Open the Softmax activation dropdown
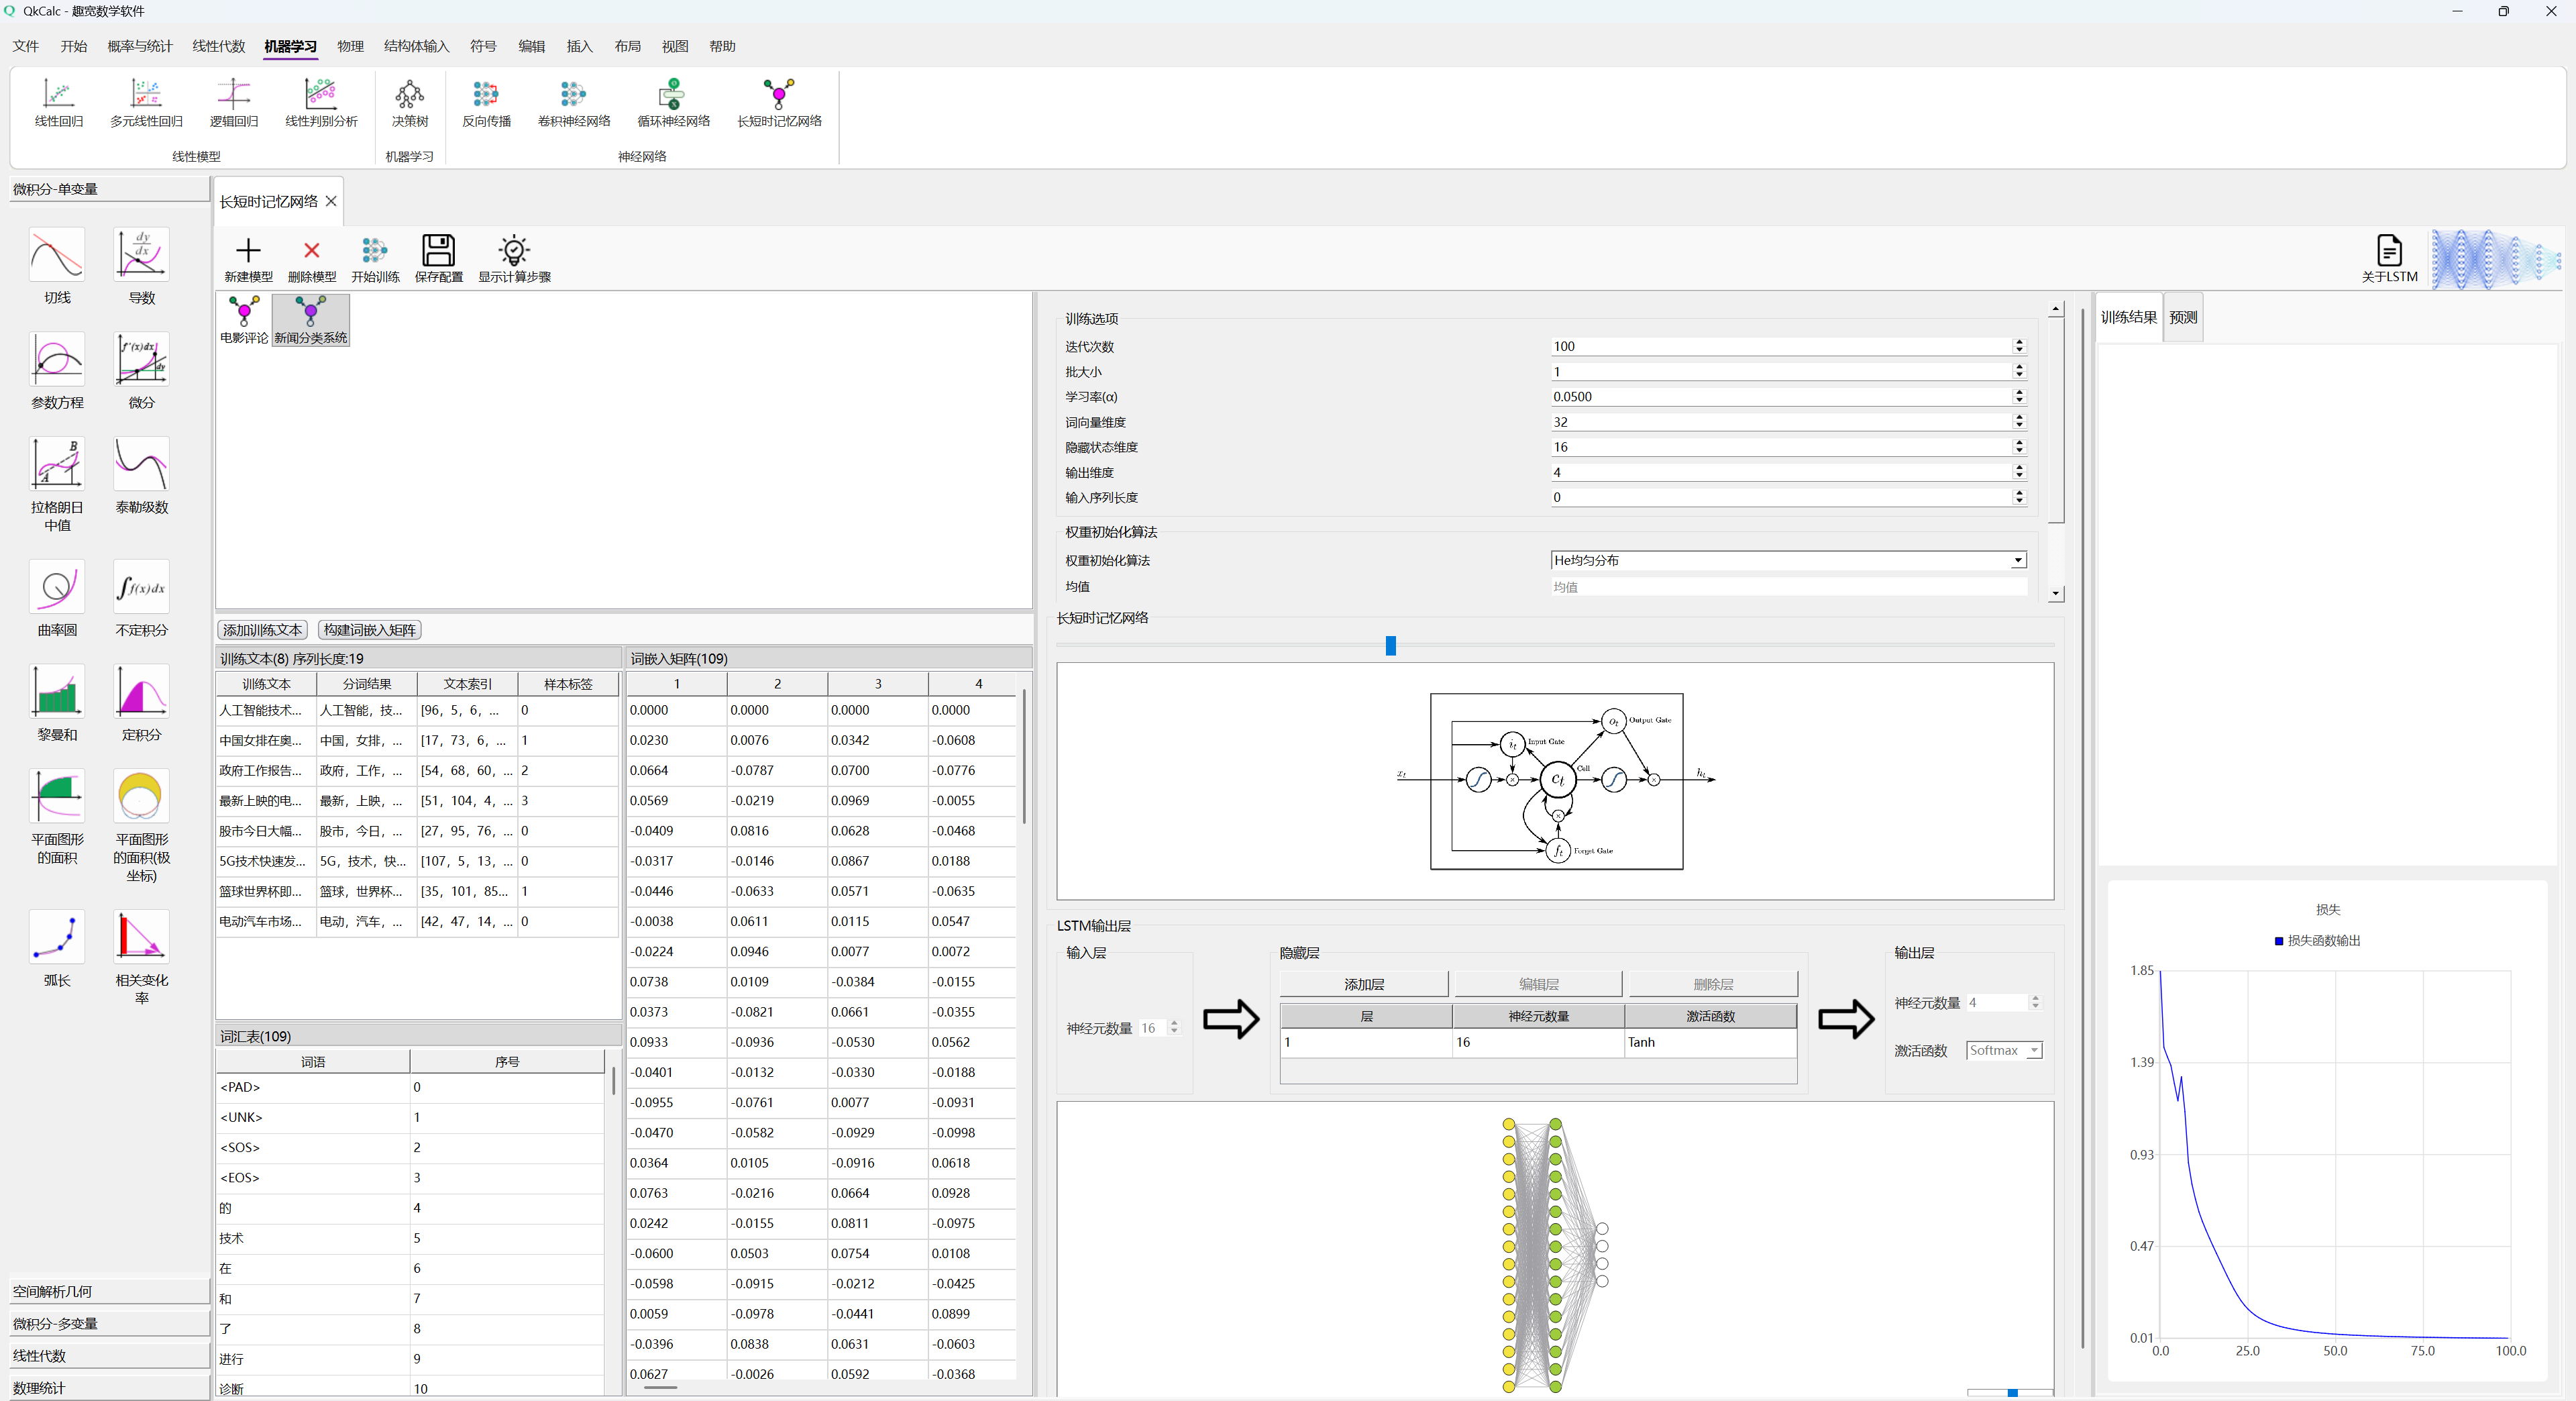The height and width of the screenshot is (1401, 2576). pos(2003,1050)
